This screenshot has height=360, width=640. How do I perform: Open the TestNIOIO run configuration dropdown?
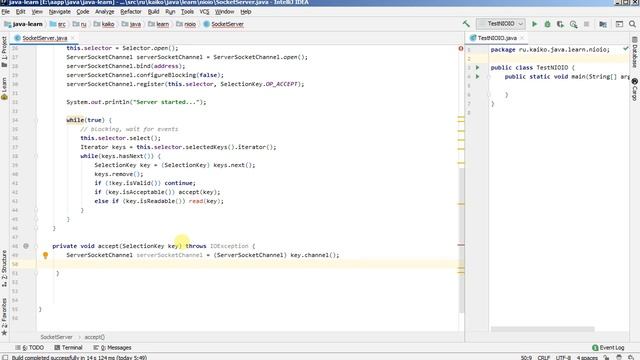tap(500, 24)
